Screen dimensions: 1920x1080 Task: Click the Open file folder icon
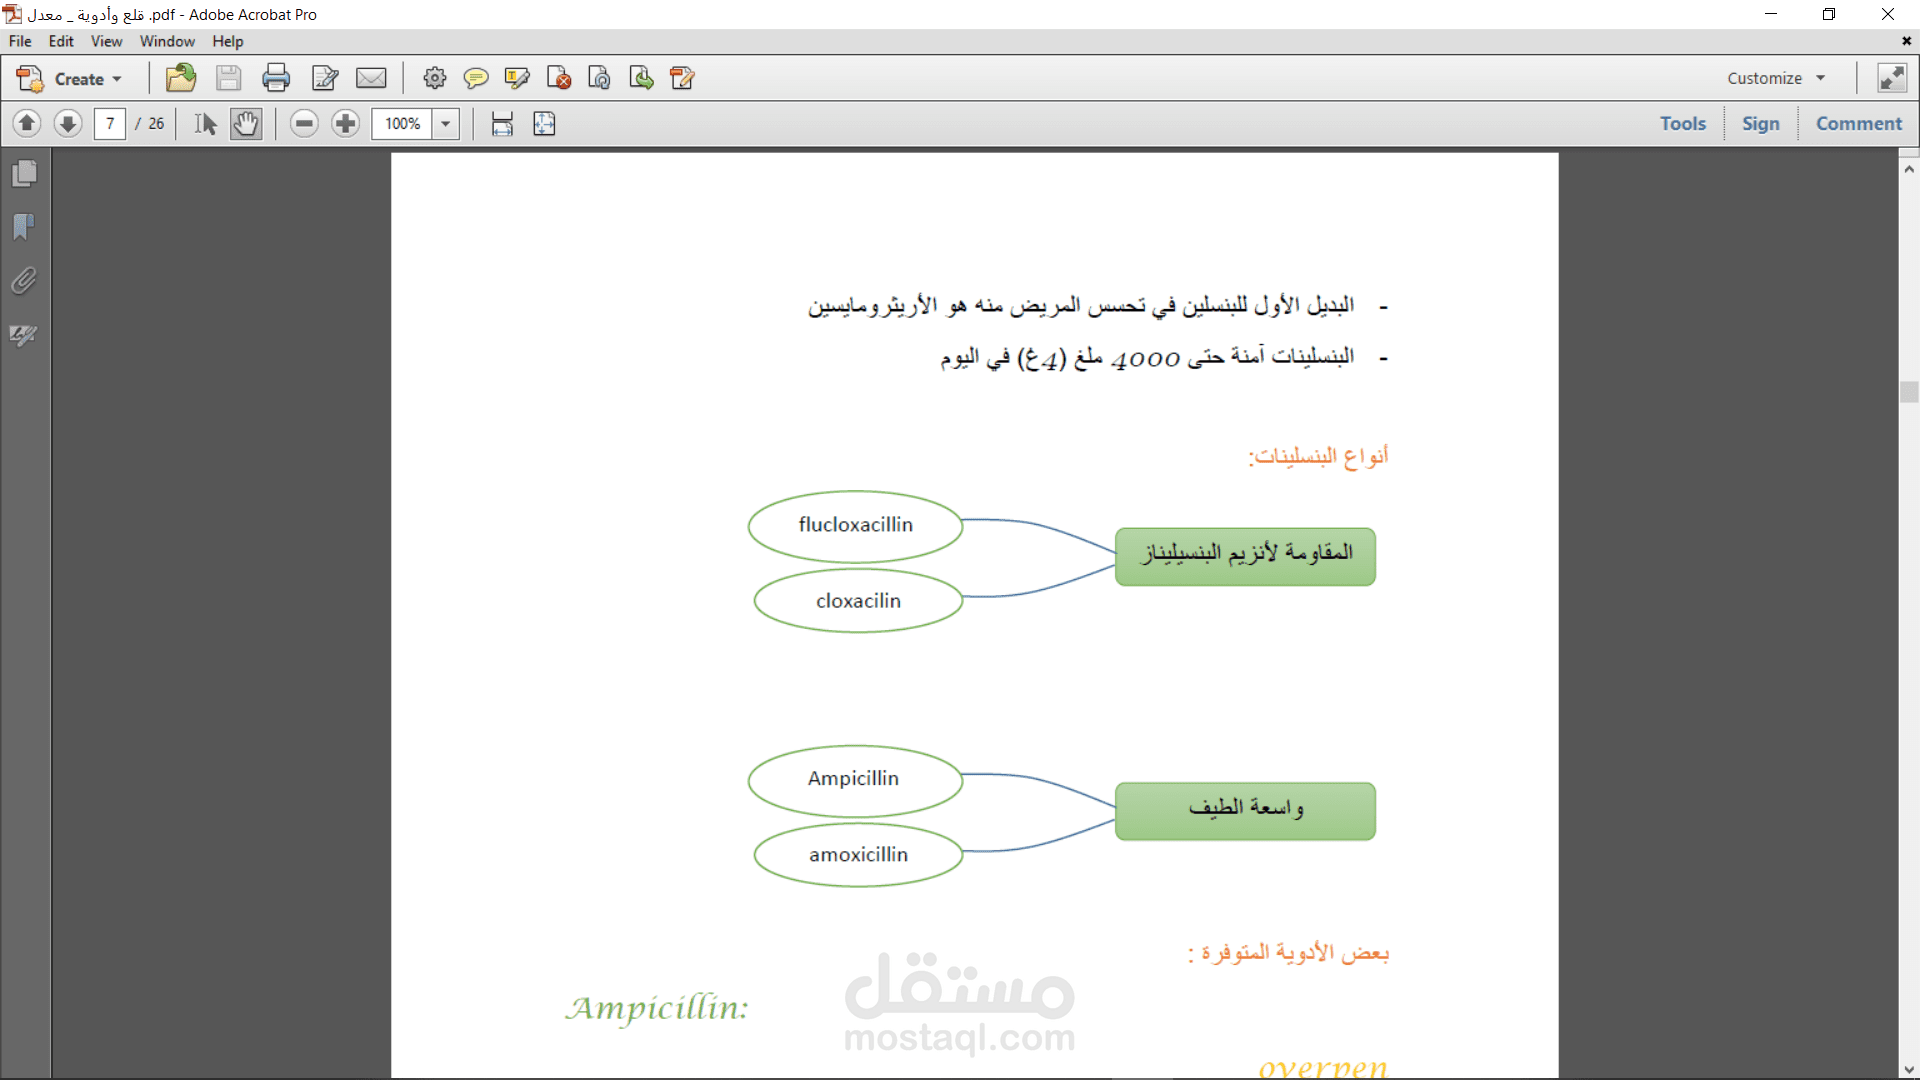pyautogui.click(x=181, y=78)
